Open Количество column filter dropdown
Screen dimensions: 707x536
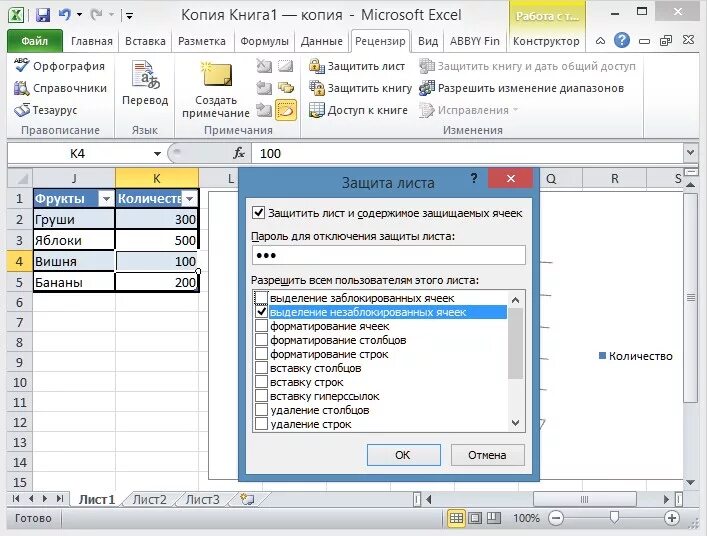pyautogui.click(x=190, y=199)
